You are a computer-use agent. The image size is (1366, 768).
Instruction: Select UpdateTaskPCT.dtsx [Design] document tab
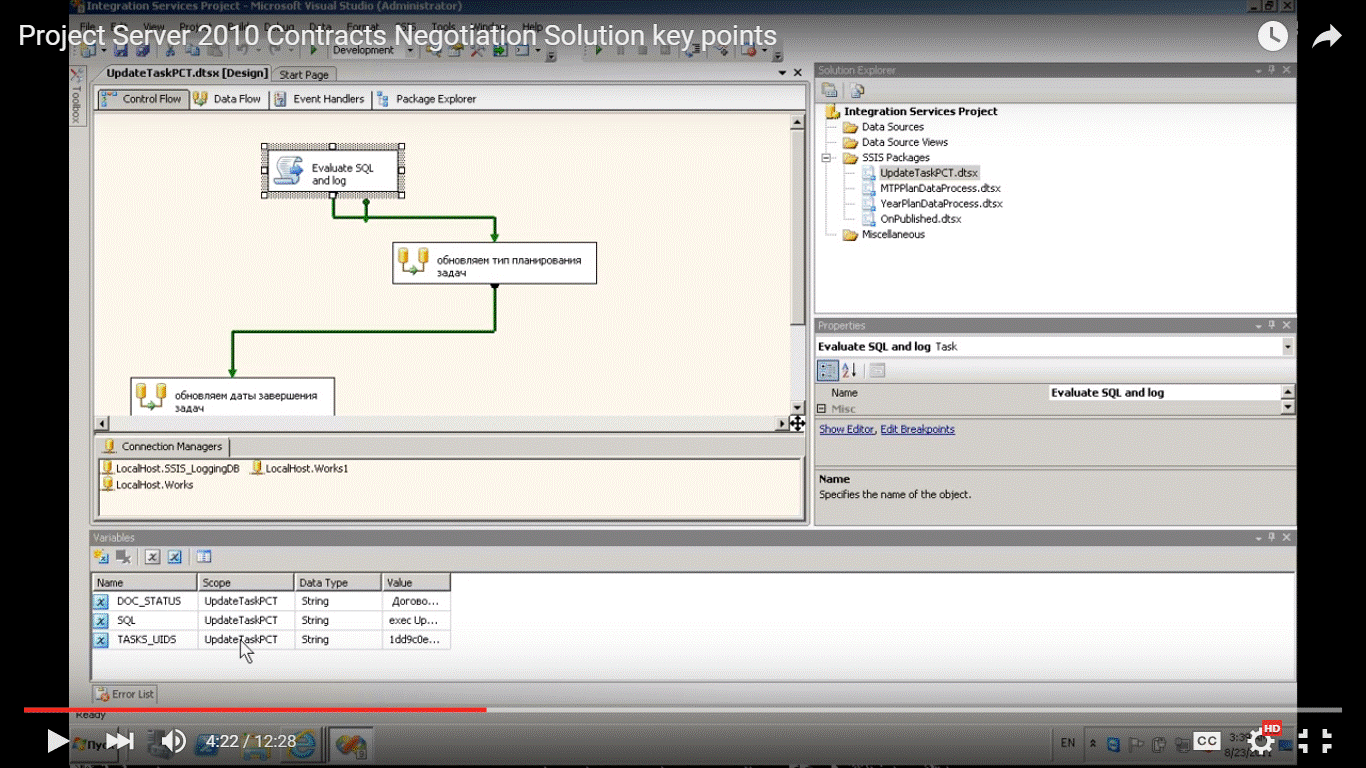click(187, 74)
